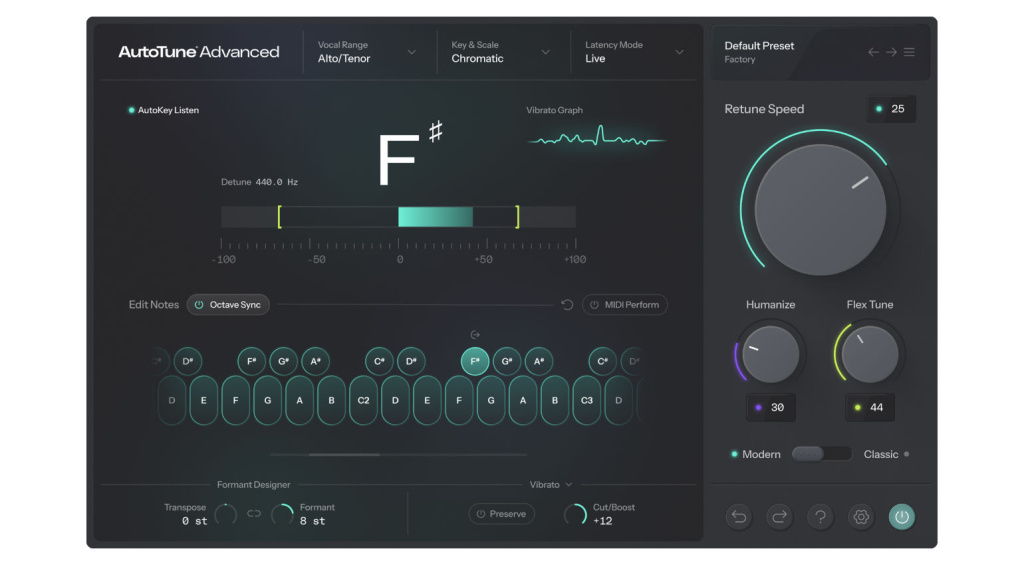This screenshot has height=565, width=1024.
Task: Enable MIDI Perform mode
Action: point(624,305)
